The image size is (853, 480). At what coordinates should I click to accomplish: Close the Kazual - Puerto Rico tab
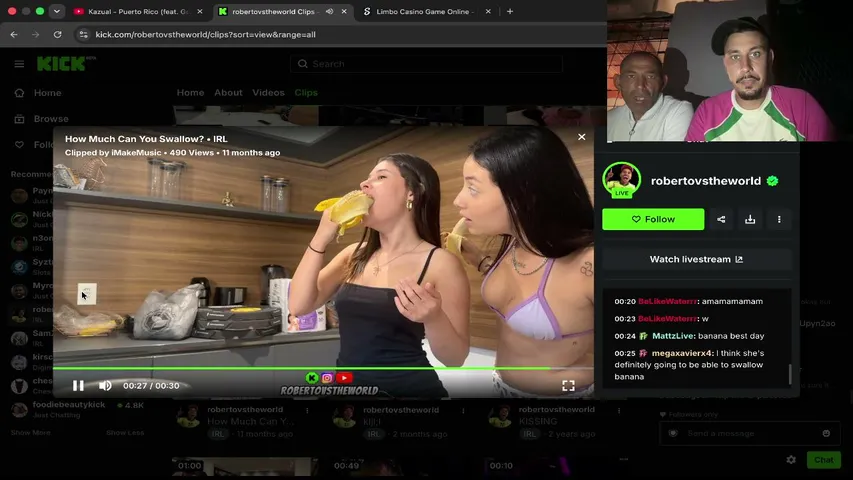click(200, 11)
